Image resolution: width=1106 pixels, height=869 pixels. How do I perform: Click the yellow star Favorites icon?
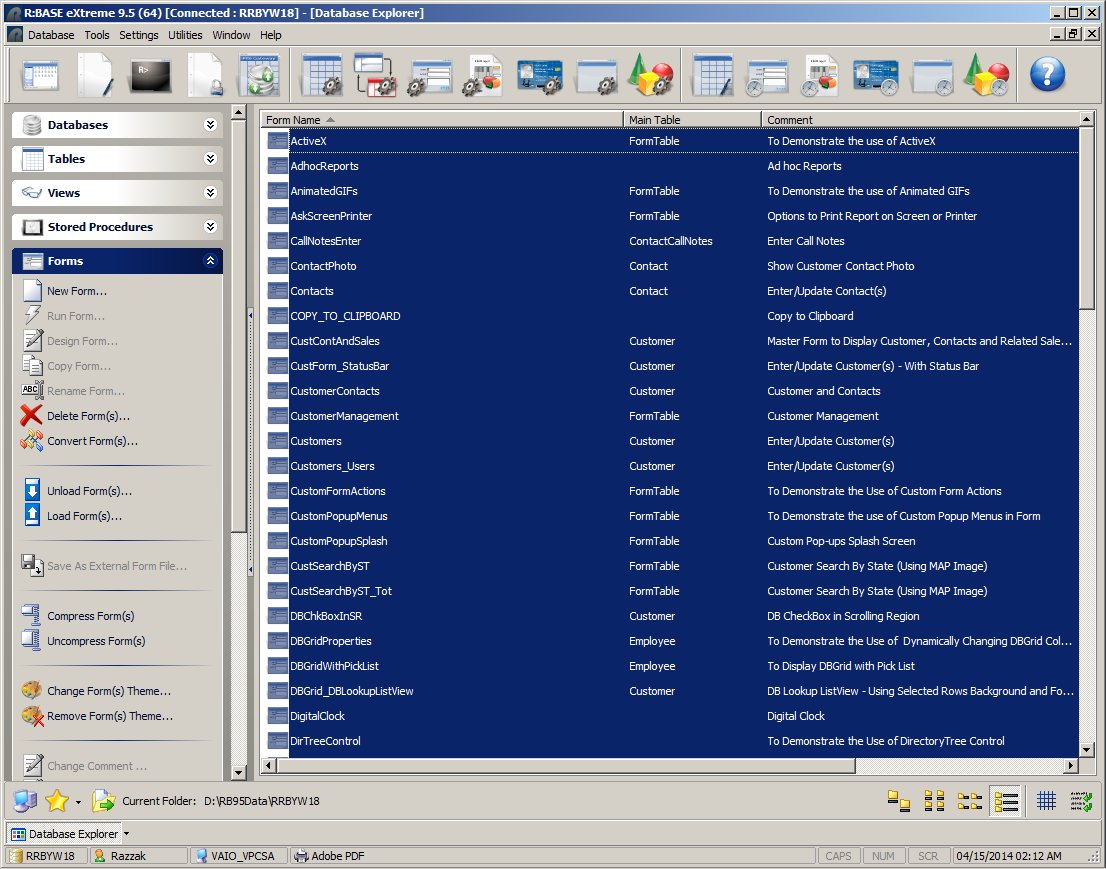click(x=57, y=801)
